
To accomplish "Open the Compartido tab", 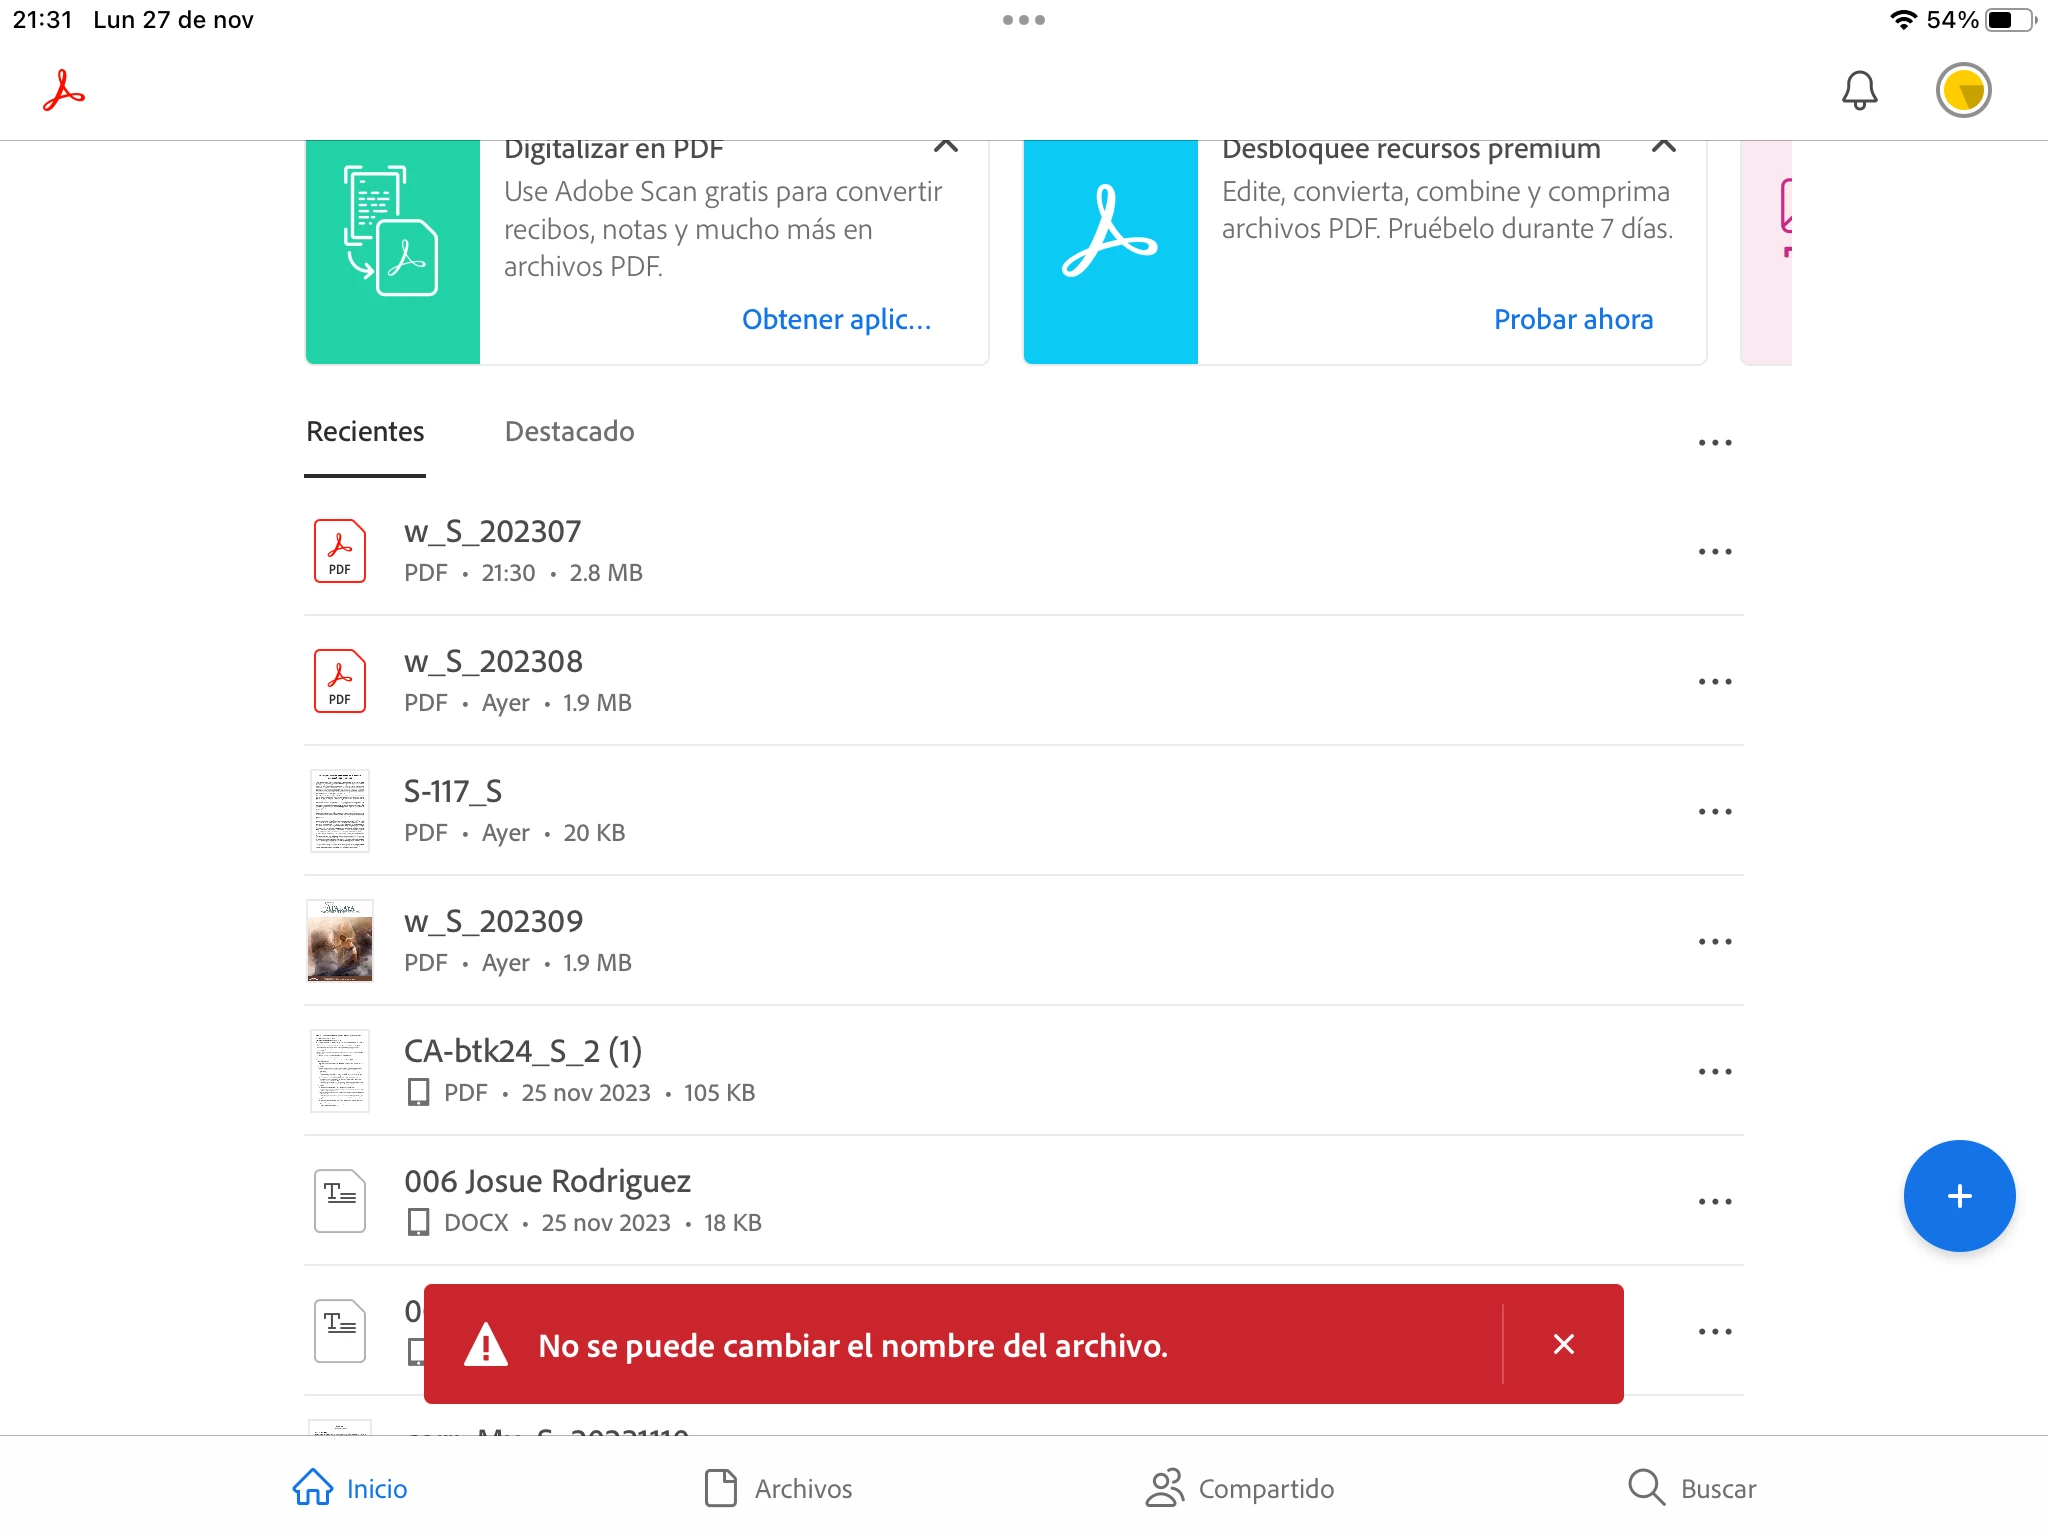I will (1240, 1488).
